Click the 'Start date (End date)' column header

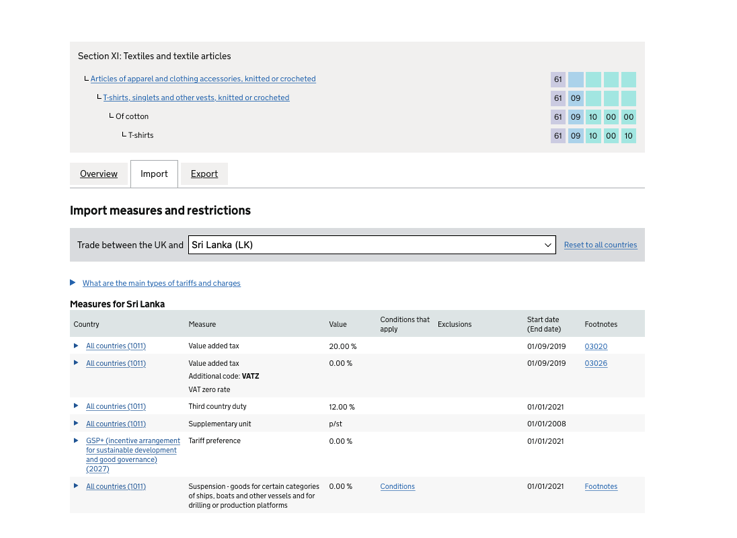(x=544, y=324)
